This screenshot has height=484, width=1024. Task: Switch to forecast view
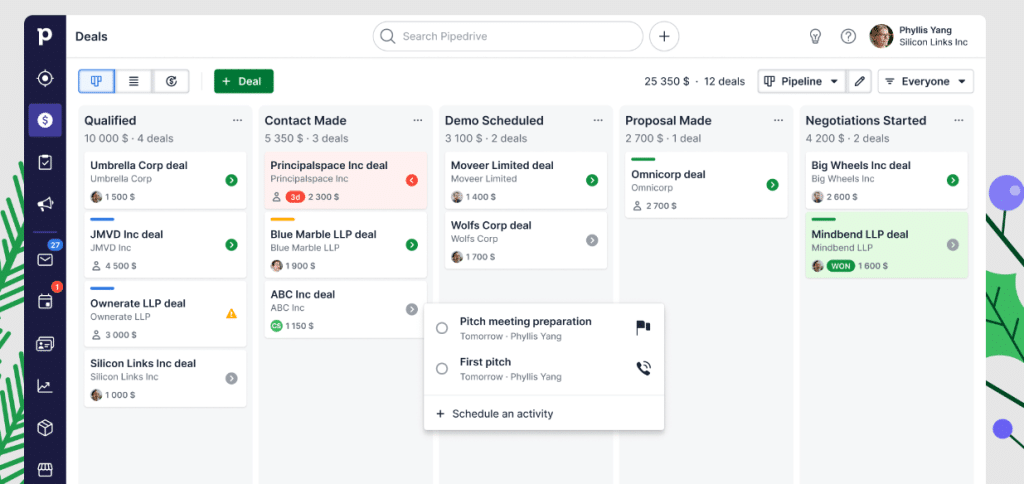(171, 81)
